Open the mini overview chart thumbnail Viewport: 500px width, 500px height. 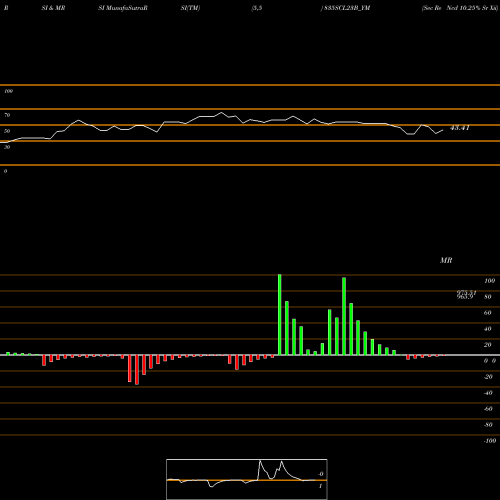pos(247,479)
